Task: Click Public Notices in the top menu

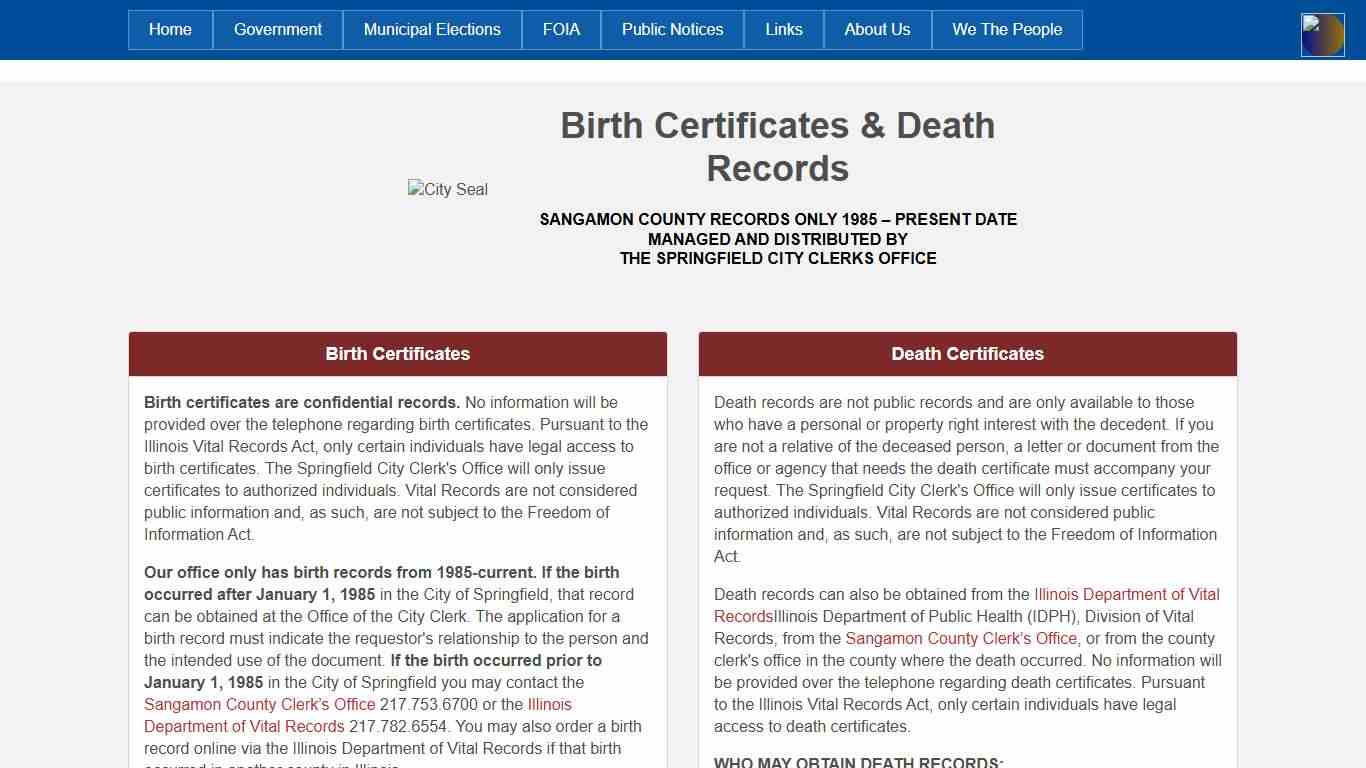Action: coord(672,30)
